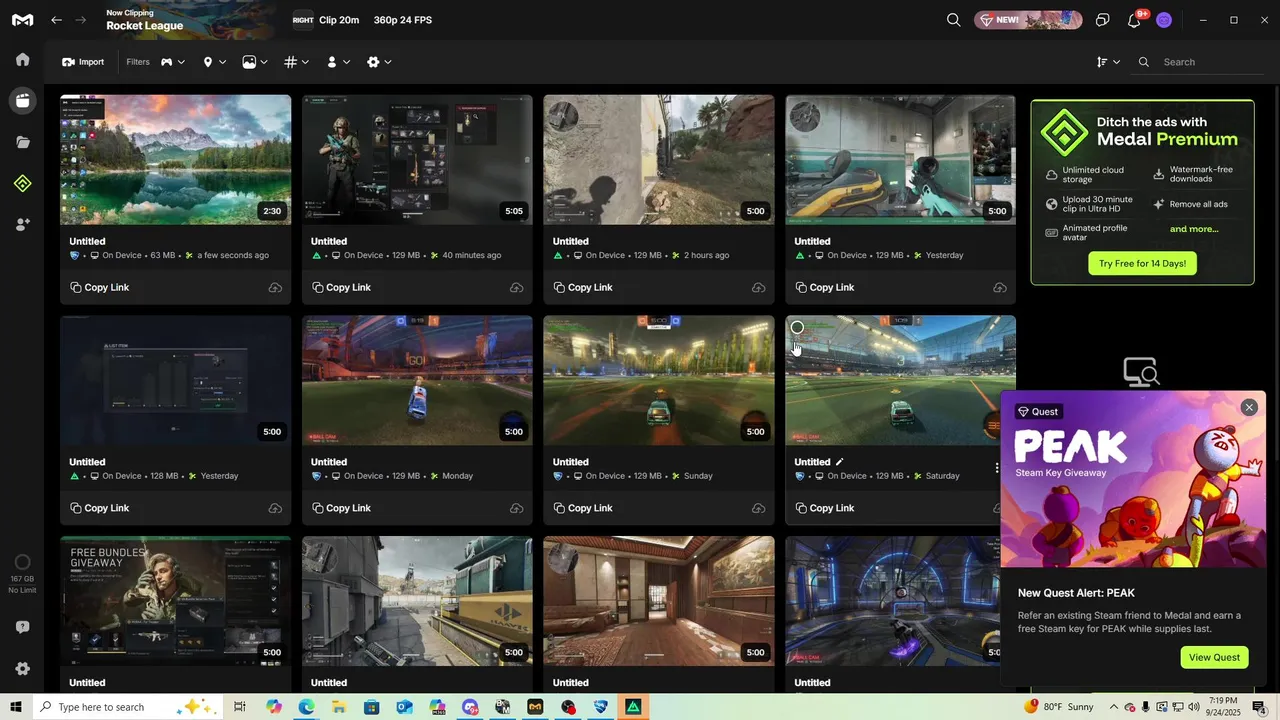
Task: Open the Windows Start menu
Action: (16, 707)
